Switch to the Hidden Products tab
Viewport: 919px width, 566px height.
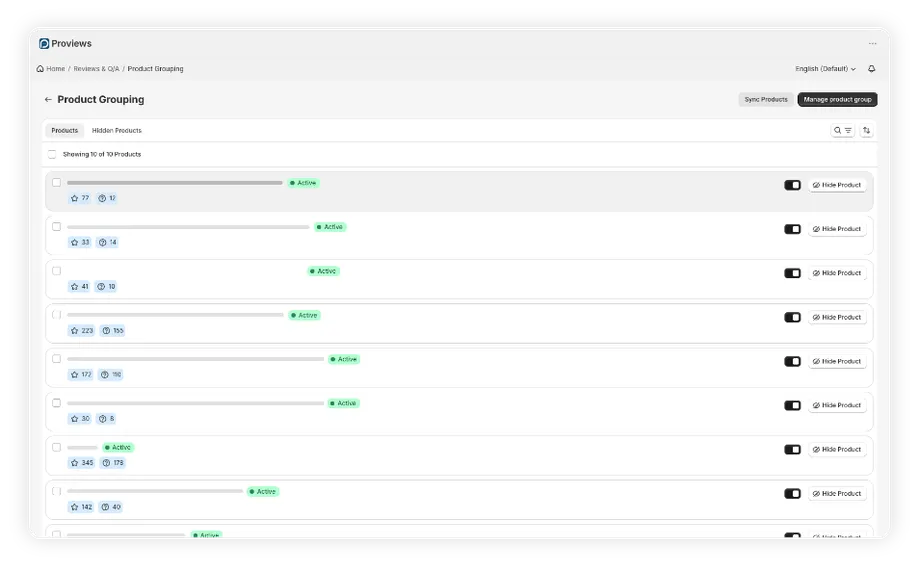[117, 131]
